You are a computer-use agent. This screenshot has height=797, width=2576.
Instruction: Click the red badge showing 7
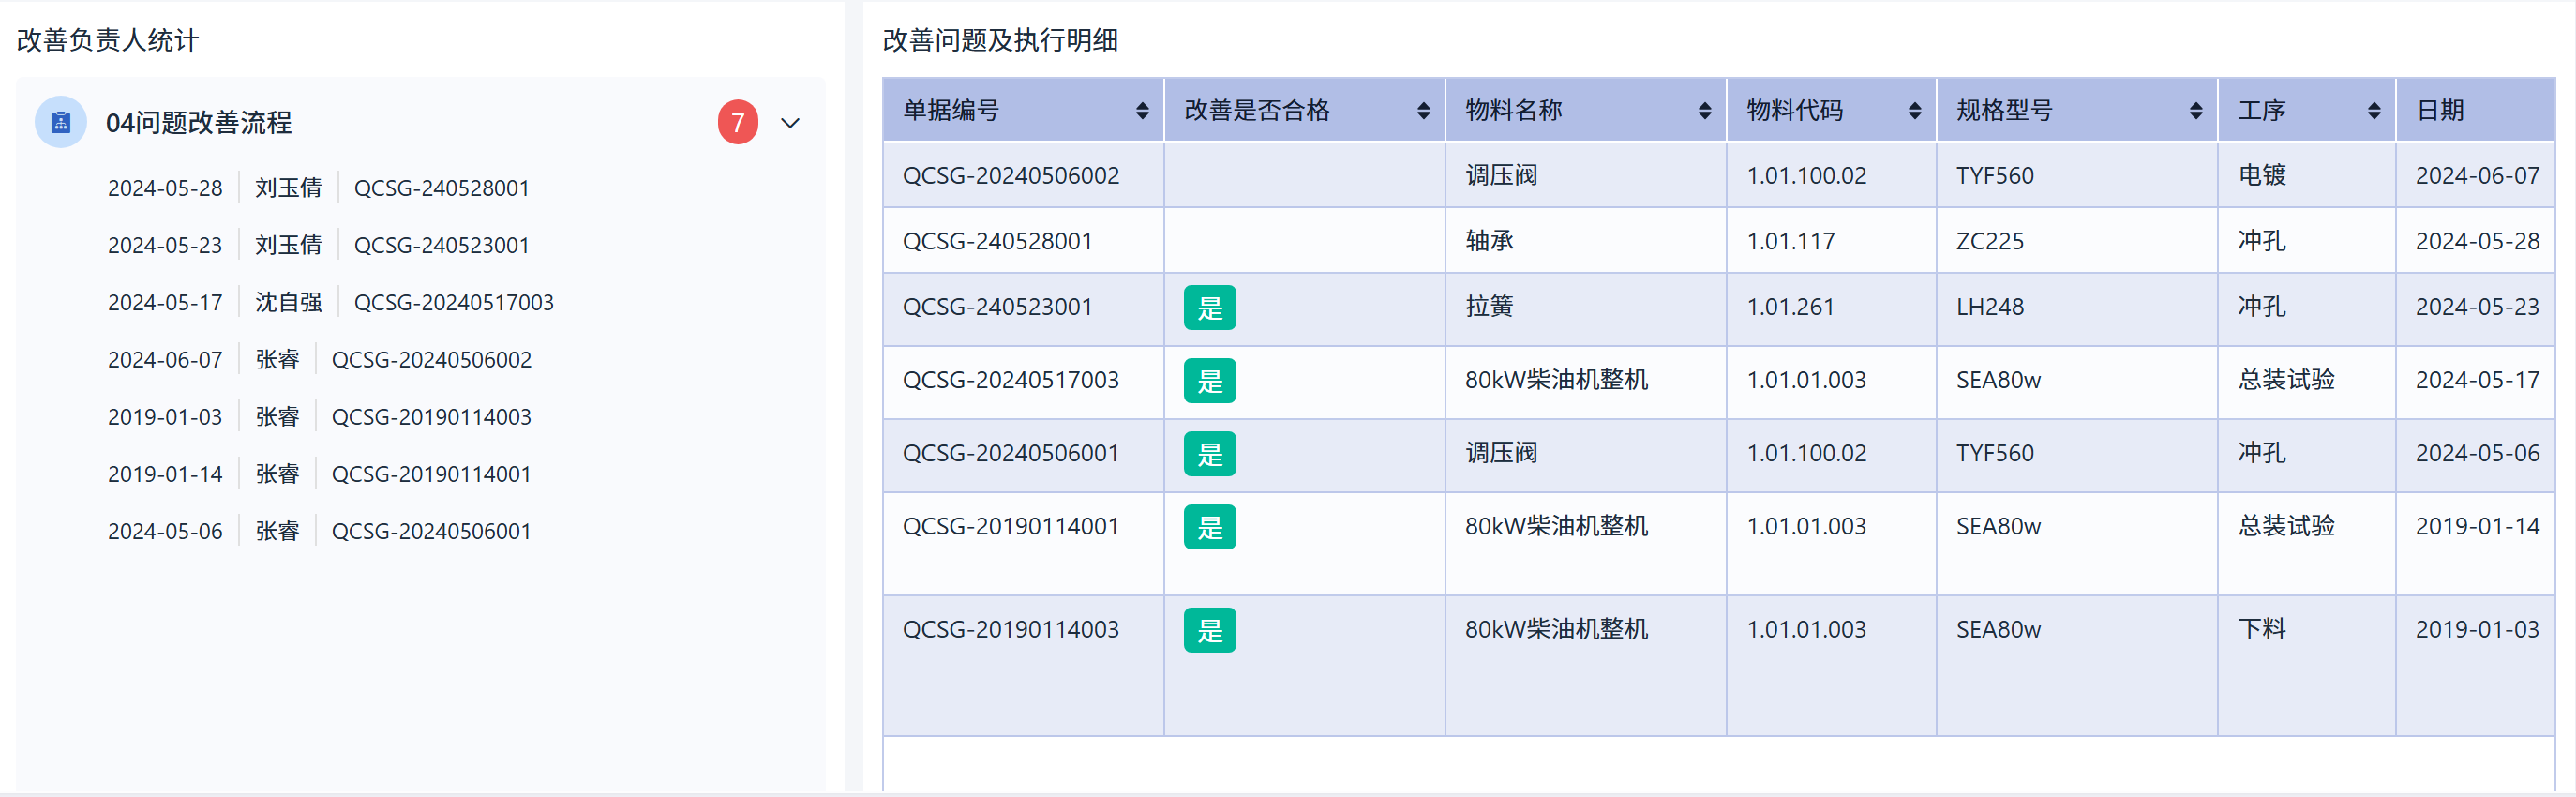pyautogui.click(x=737, y=122)
